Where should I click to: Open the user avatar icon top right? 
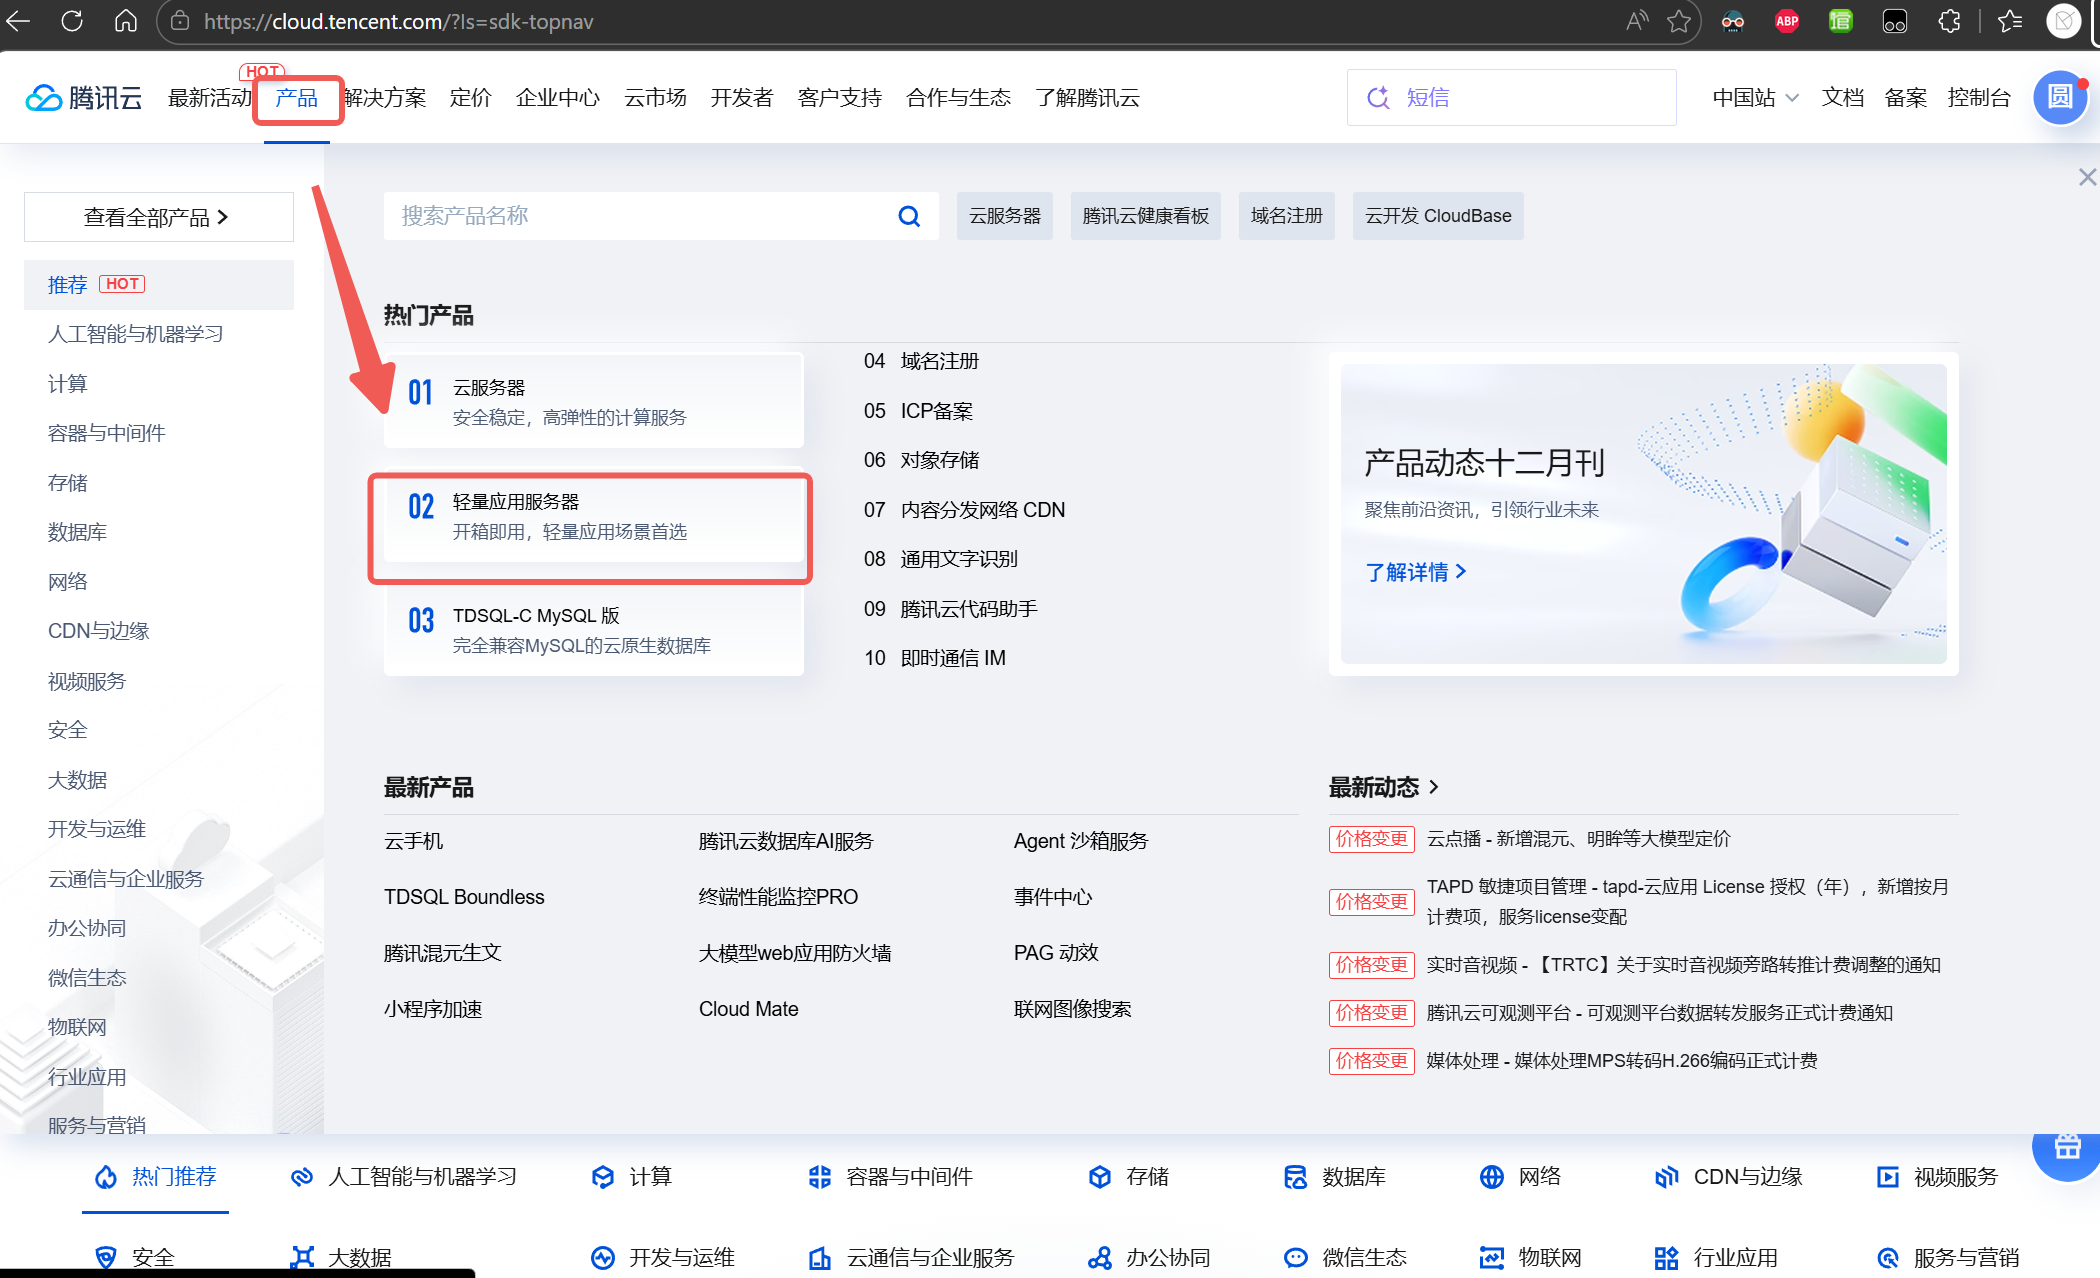pos(2060,98)
